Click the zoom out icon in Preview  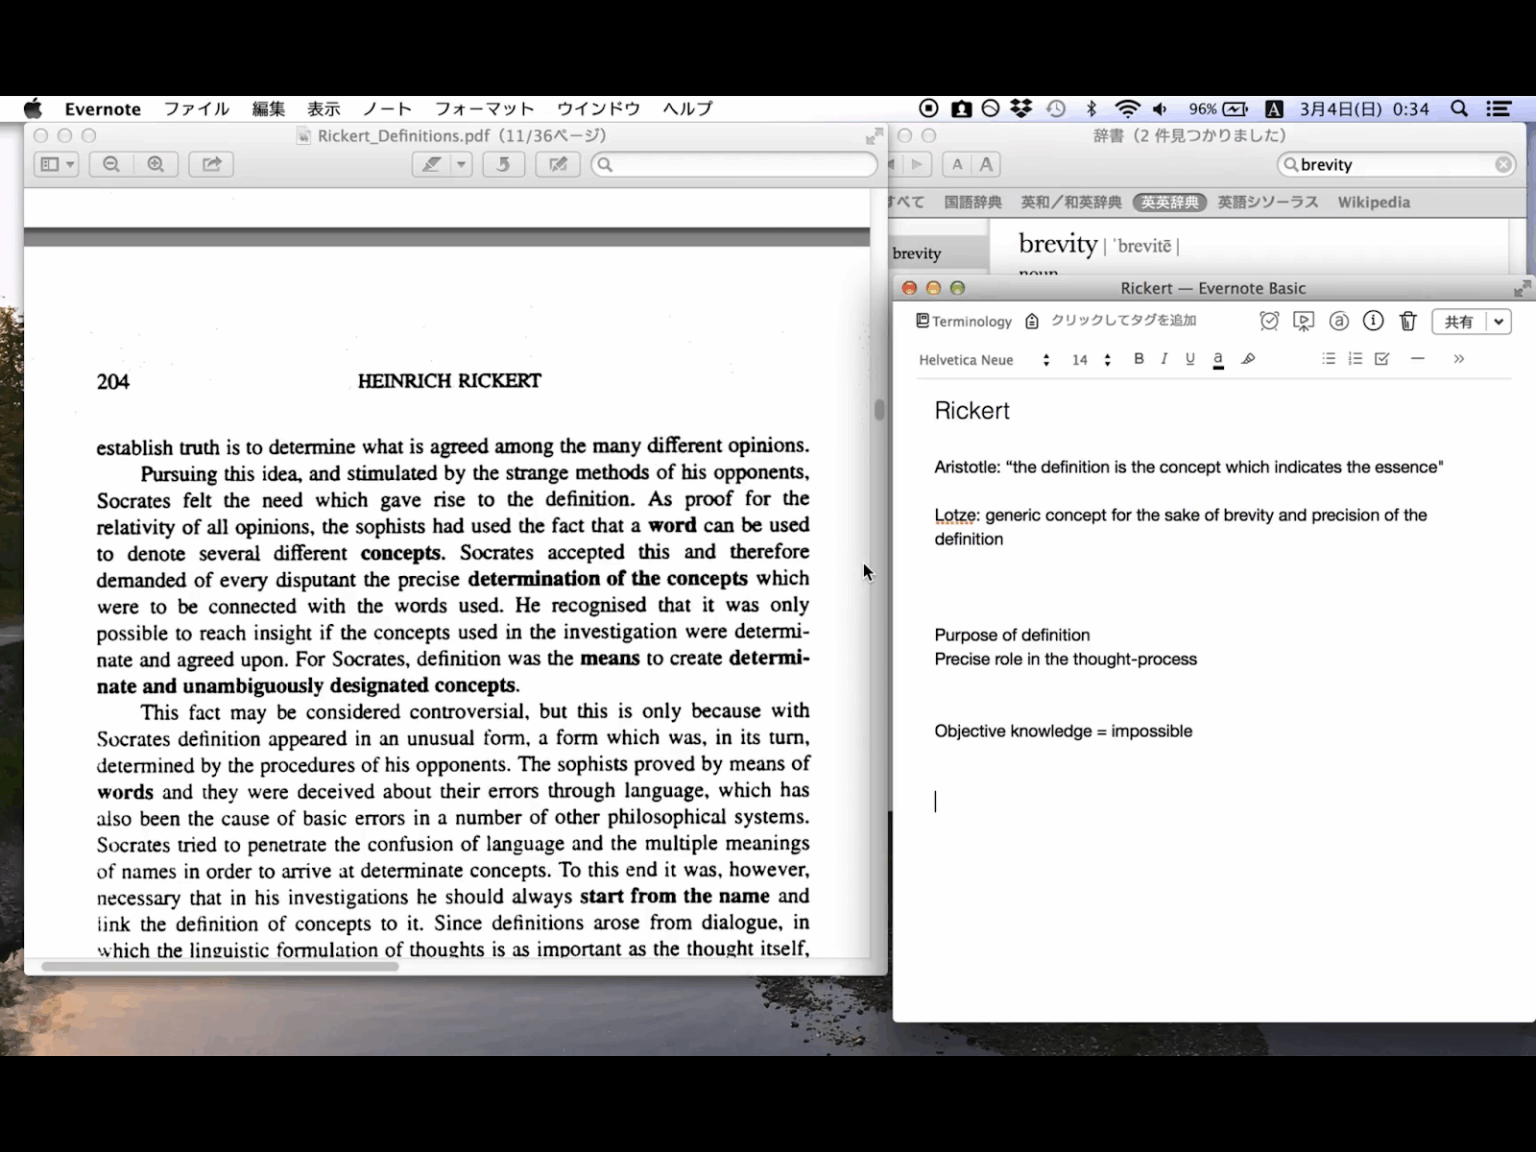point(111,164)
